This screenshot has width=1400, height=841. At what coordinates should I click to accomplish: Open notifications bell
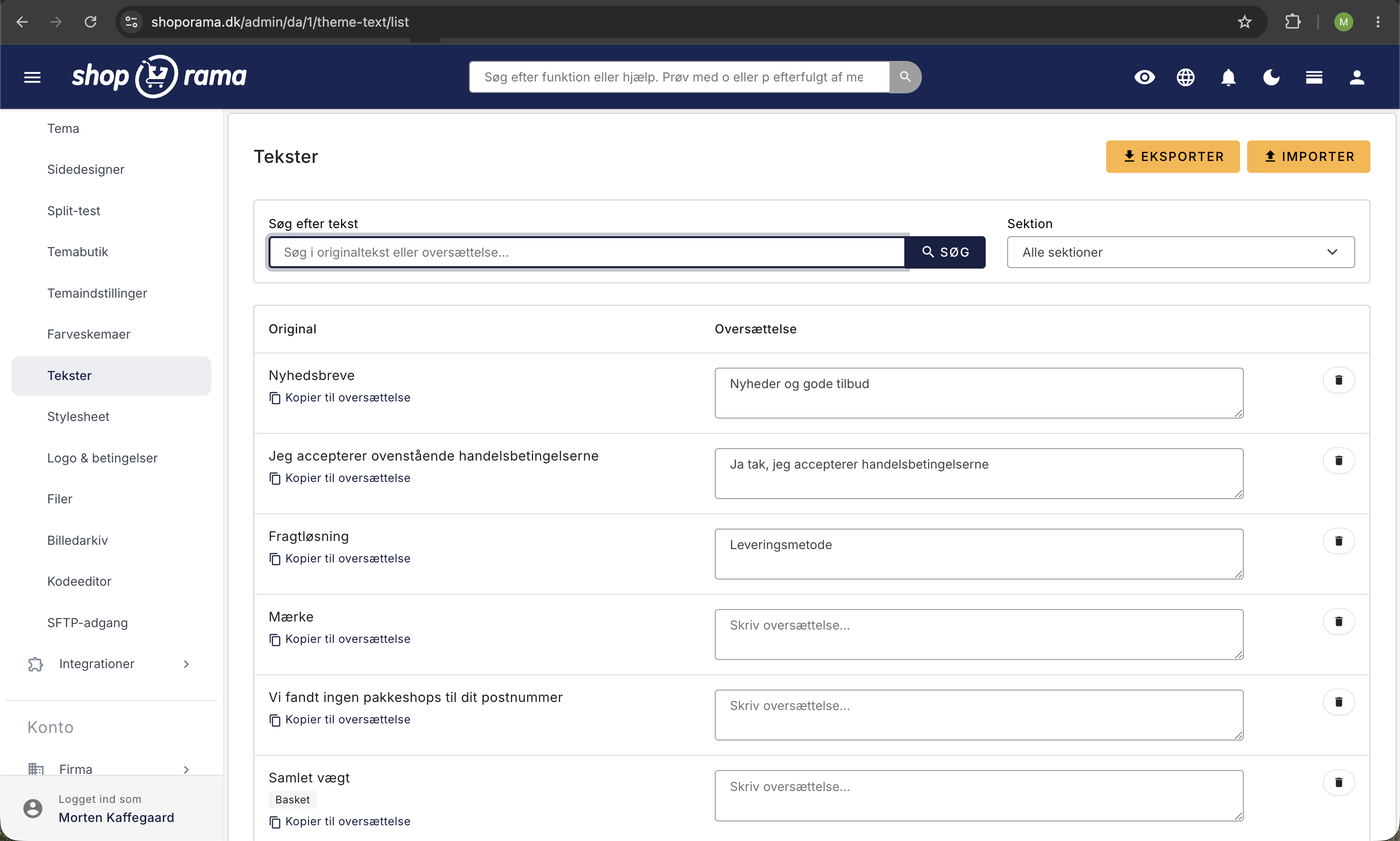(x=1229, y=77)
